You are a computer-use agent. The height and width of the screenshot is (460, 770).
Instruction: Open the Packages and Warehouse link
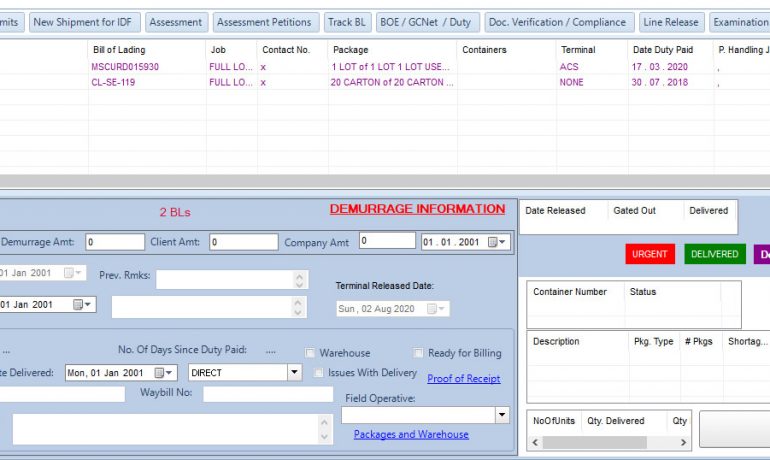(x=410, y=434)
